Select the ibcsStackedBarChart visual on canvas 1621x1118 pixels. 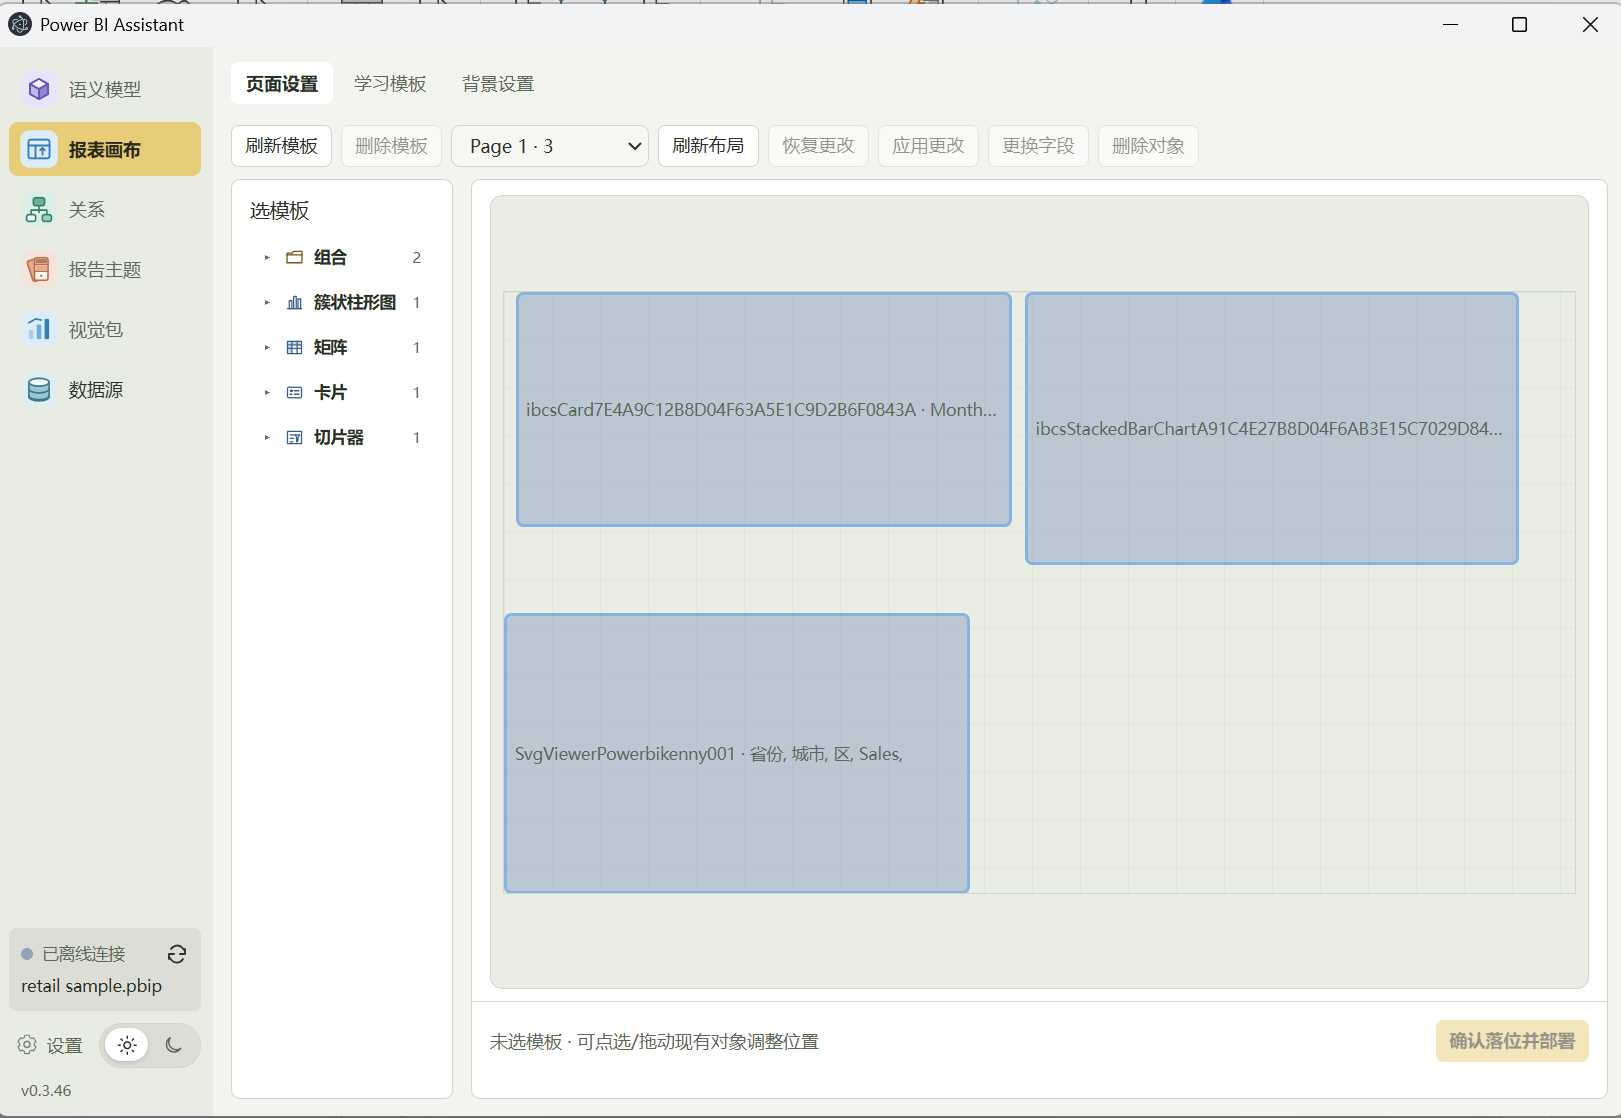click(x=1272, y=428)
